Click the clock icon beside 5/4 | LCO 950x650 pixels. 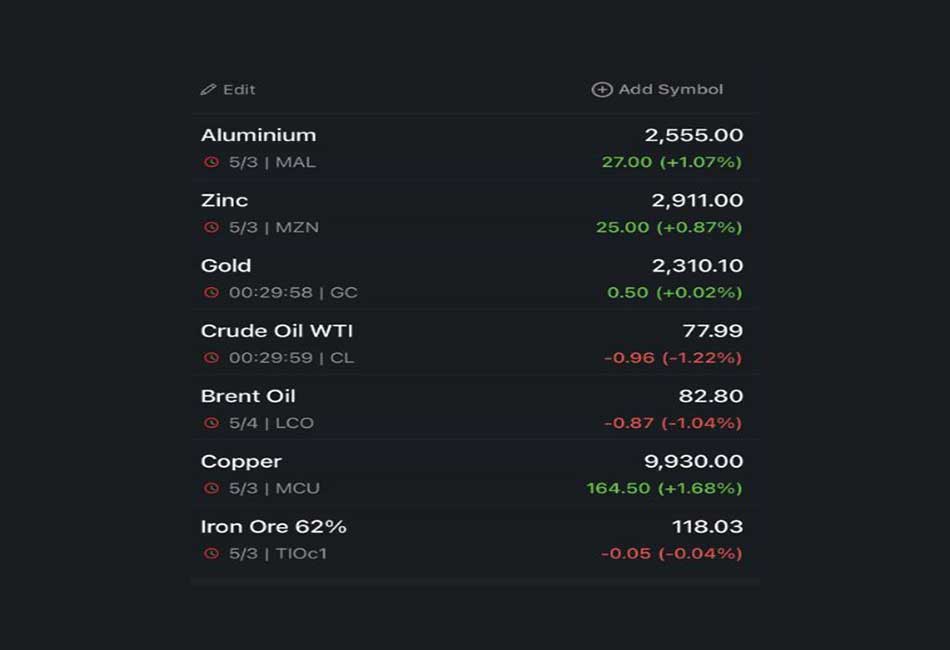(x=211, y=423)
